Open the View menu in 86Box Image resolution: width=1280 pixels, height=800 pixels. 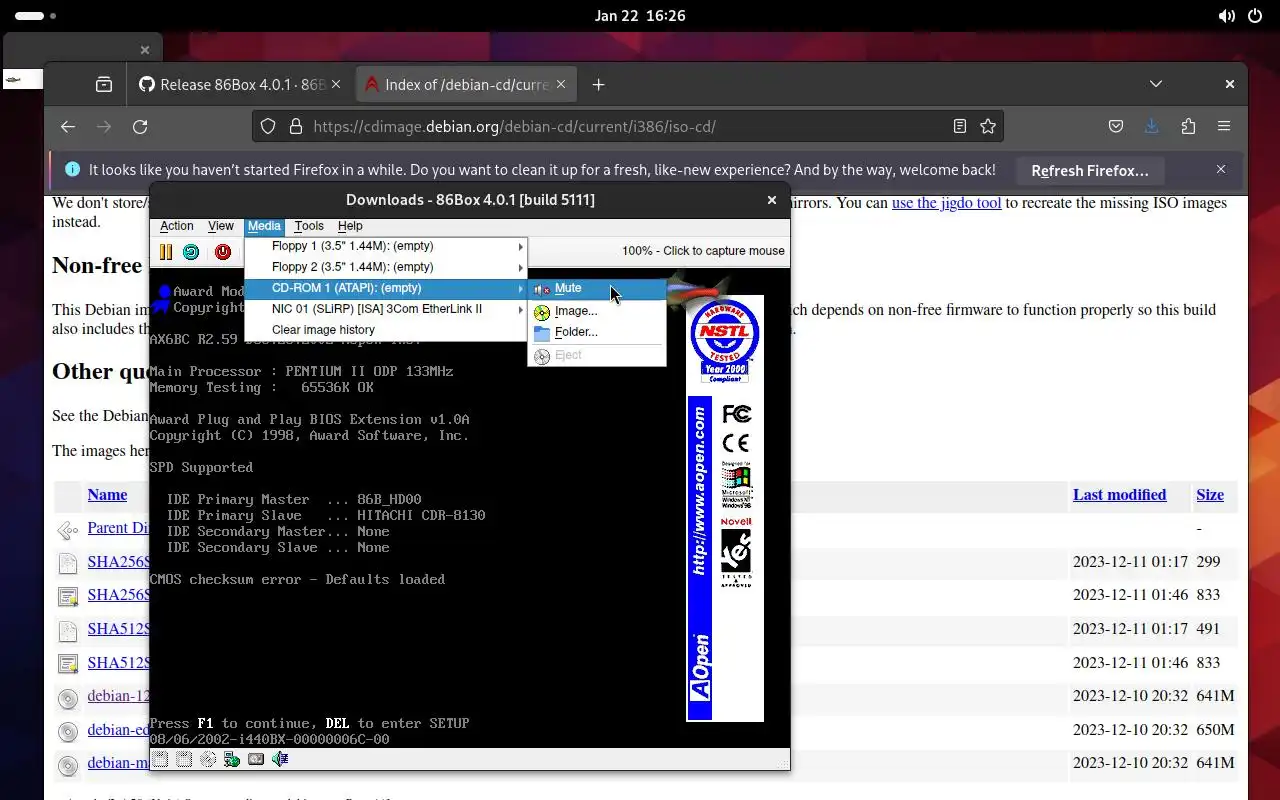221,226
